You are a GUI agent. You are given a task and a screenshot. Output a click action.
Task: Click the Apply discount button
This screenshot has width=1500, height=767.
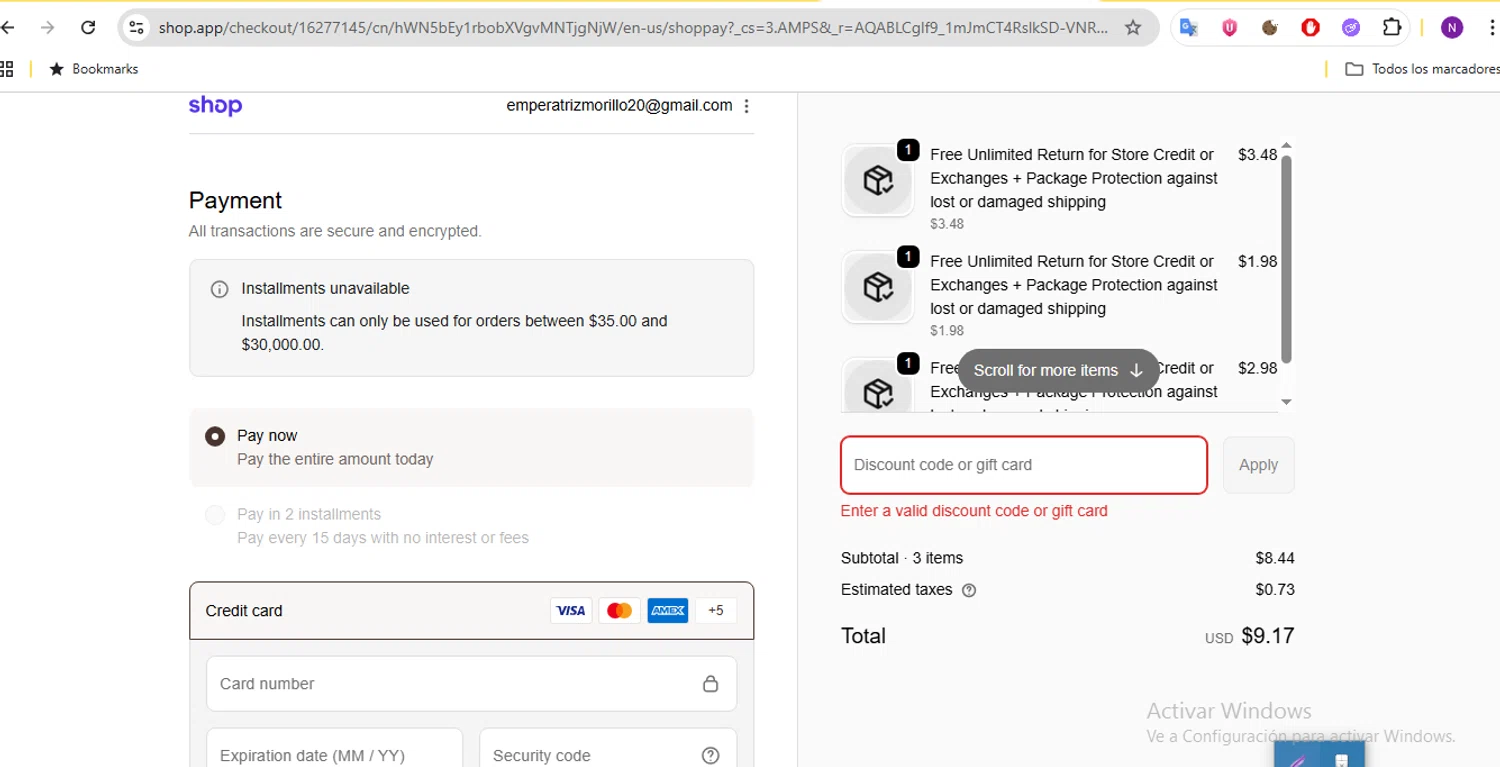pos(1258,465)
